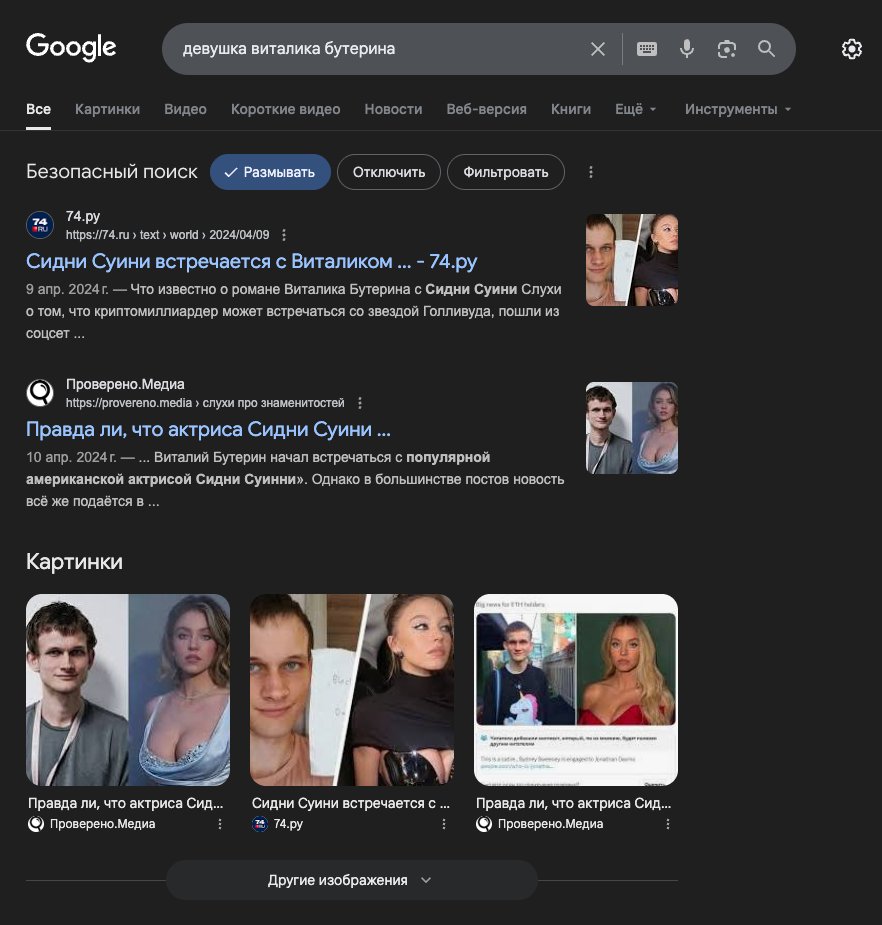The width and height of the screenshot is (882, 925).
Task: Open the Веб-версия tab
Action: click(487, 109)
